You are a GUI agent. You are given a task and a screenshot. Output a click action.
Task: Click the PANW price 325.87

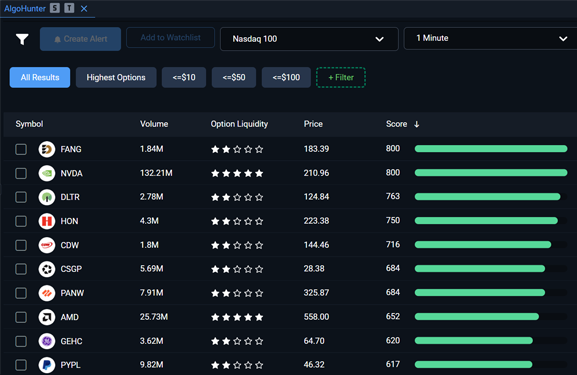[316, 293]
